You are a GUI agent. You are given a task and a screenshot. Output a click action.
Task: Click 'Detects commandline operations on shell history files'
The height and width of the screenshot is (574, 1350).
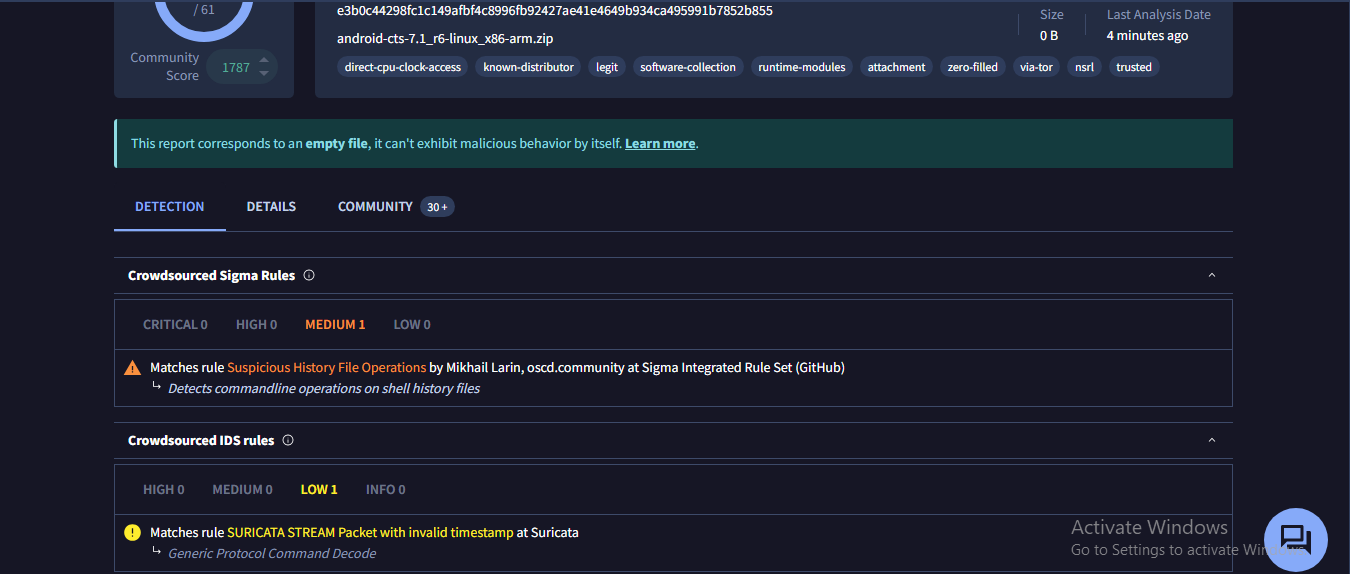[324, 389]
